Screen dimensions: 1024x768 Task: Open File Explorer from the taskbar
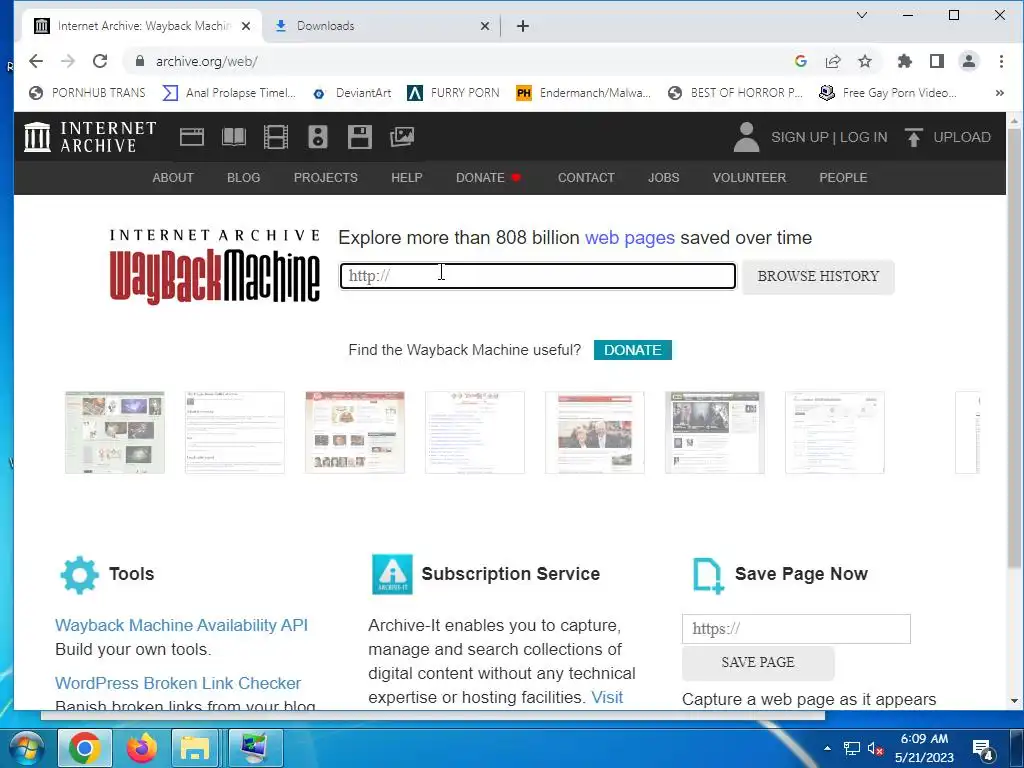pyautogui.click(x=195, y=748)
